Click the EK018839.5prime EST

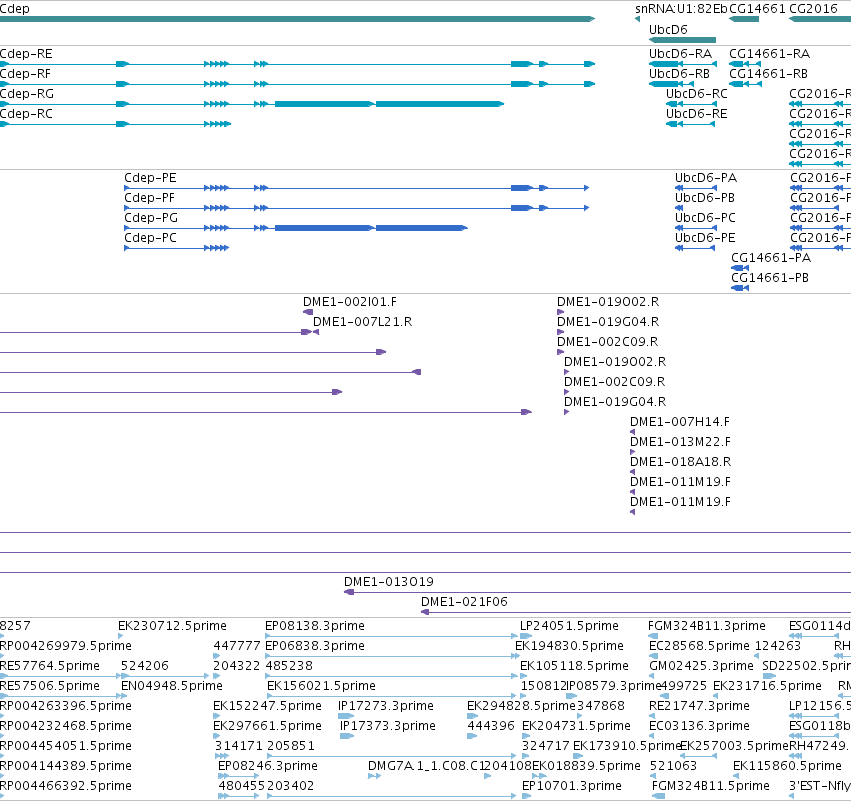[586, 766]
